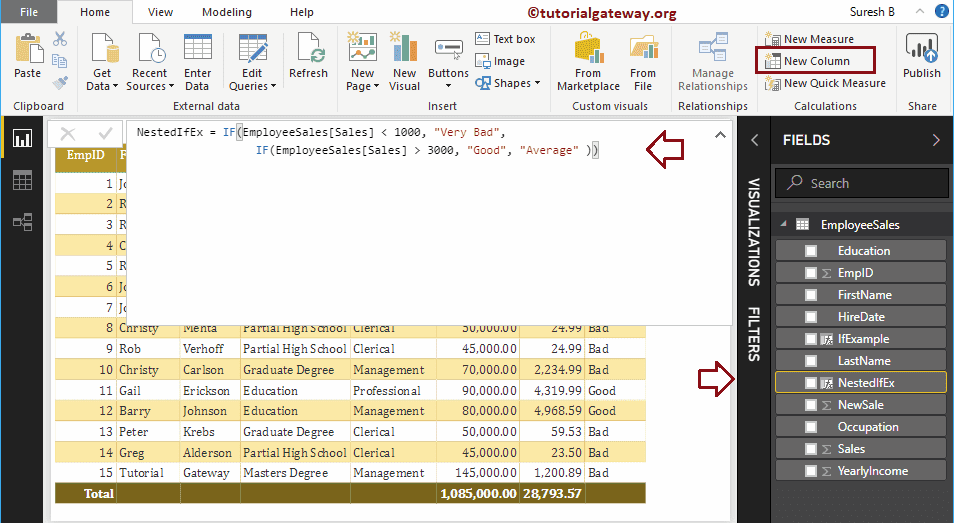Click the Enter Data table icon
The height and width of the screenshot is (523, 954).
tap(198, 47)
